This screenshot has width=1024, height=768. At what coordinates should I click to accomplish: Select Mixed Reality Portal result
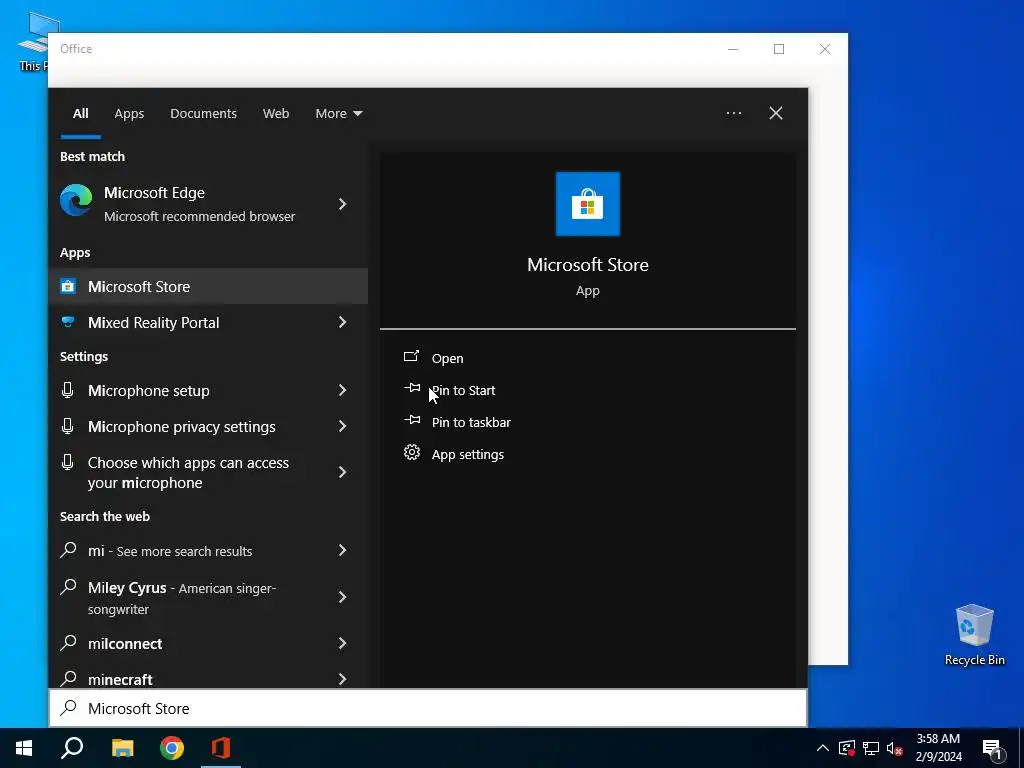[x=208, y=322]
